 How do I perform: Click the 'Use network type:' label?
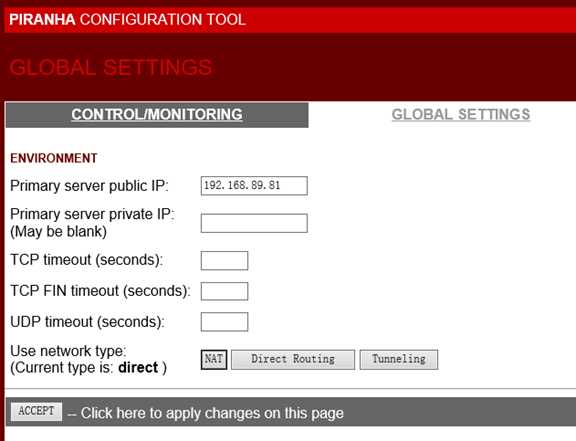(x=68, y=351)
